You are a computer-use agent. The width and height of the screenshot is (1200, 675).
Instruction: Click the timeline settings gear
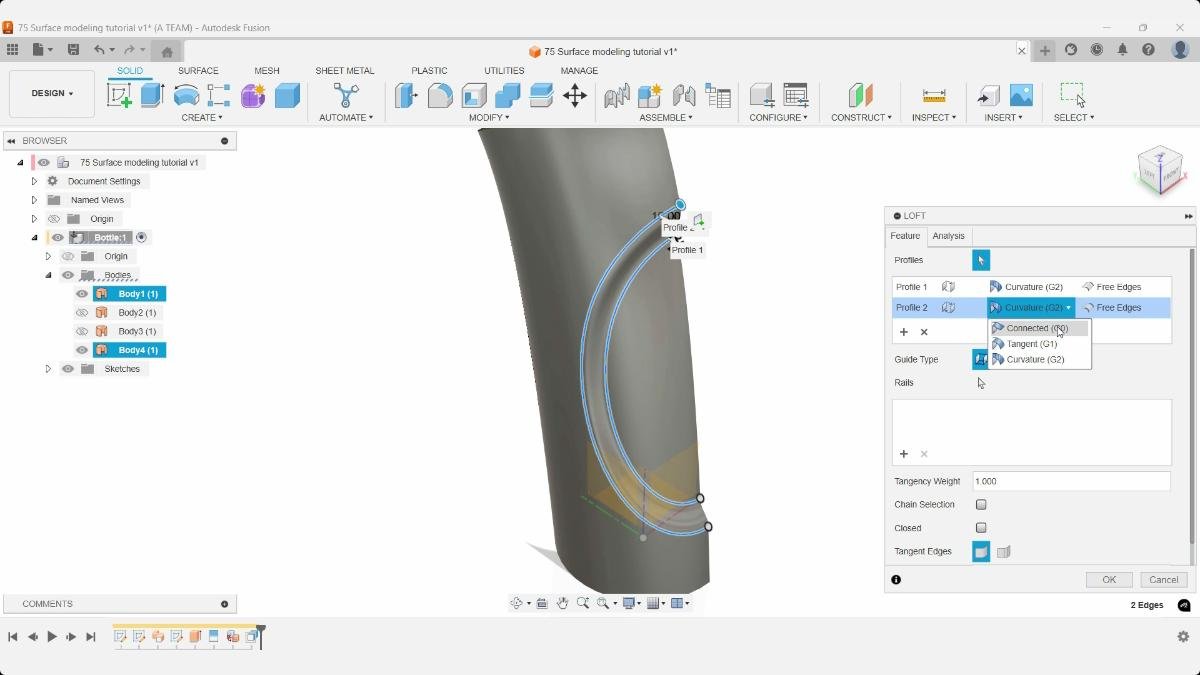tap(1183, 636)
